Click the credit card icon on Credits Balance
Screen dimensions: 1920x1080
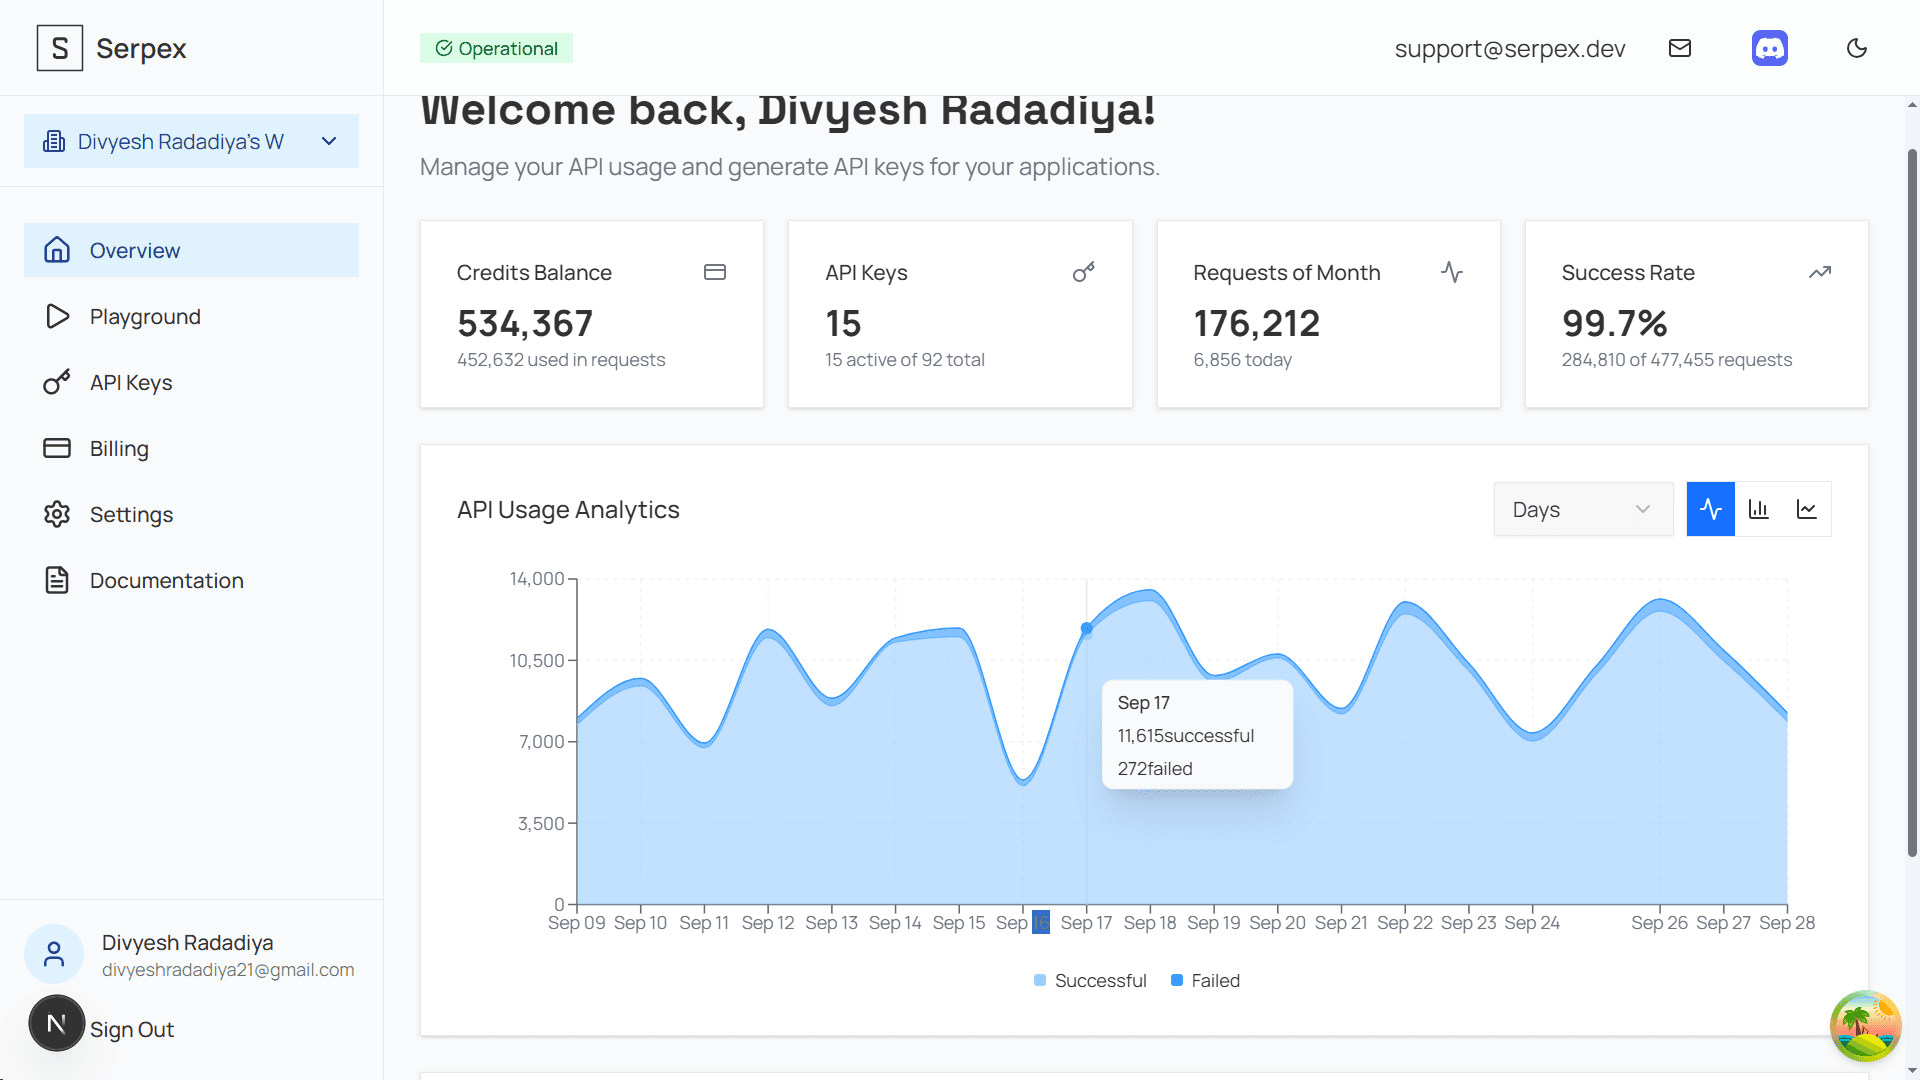point(715,271)
